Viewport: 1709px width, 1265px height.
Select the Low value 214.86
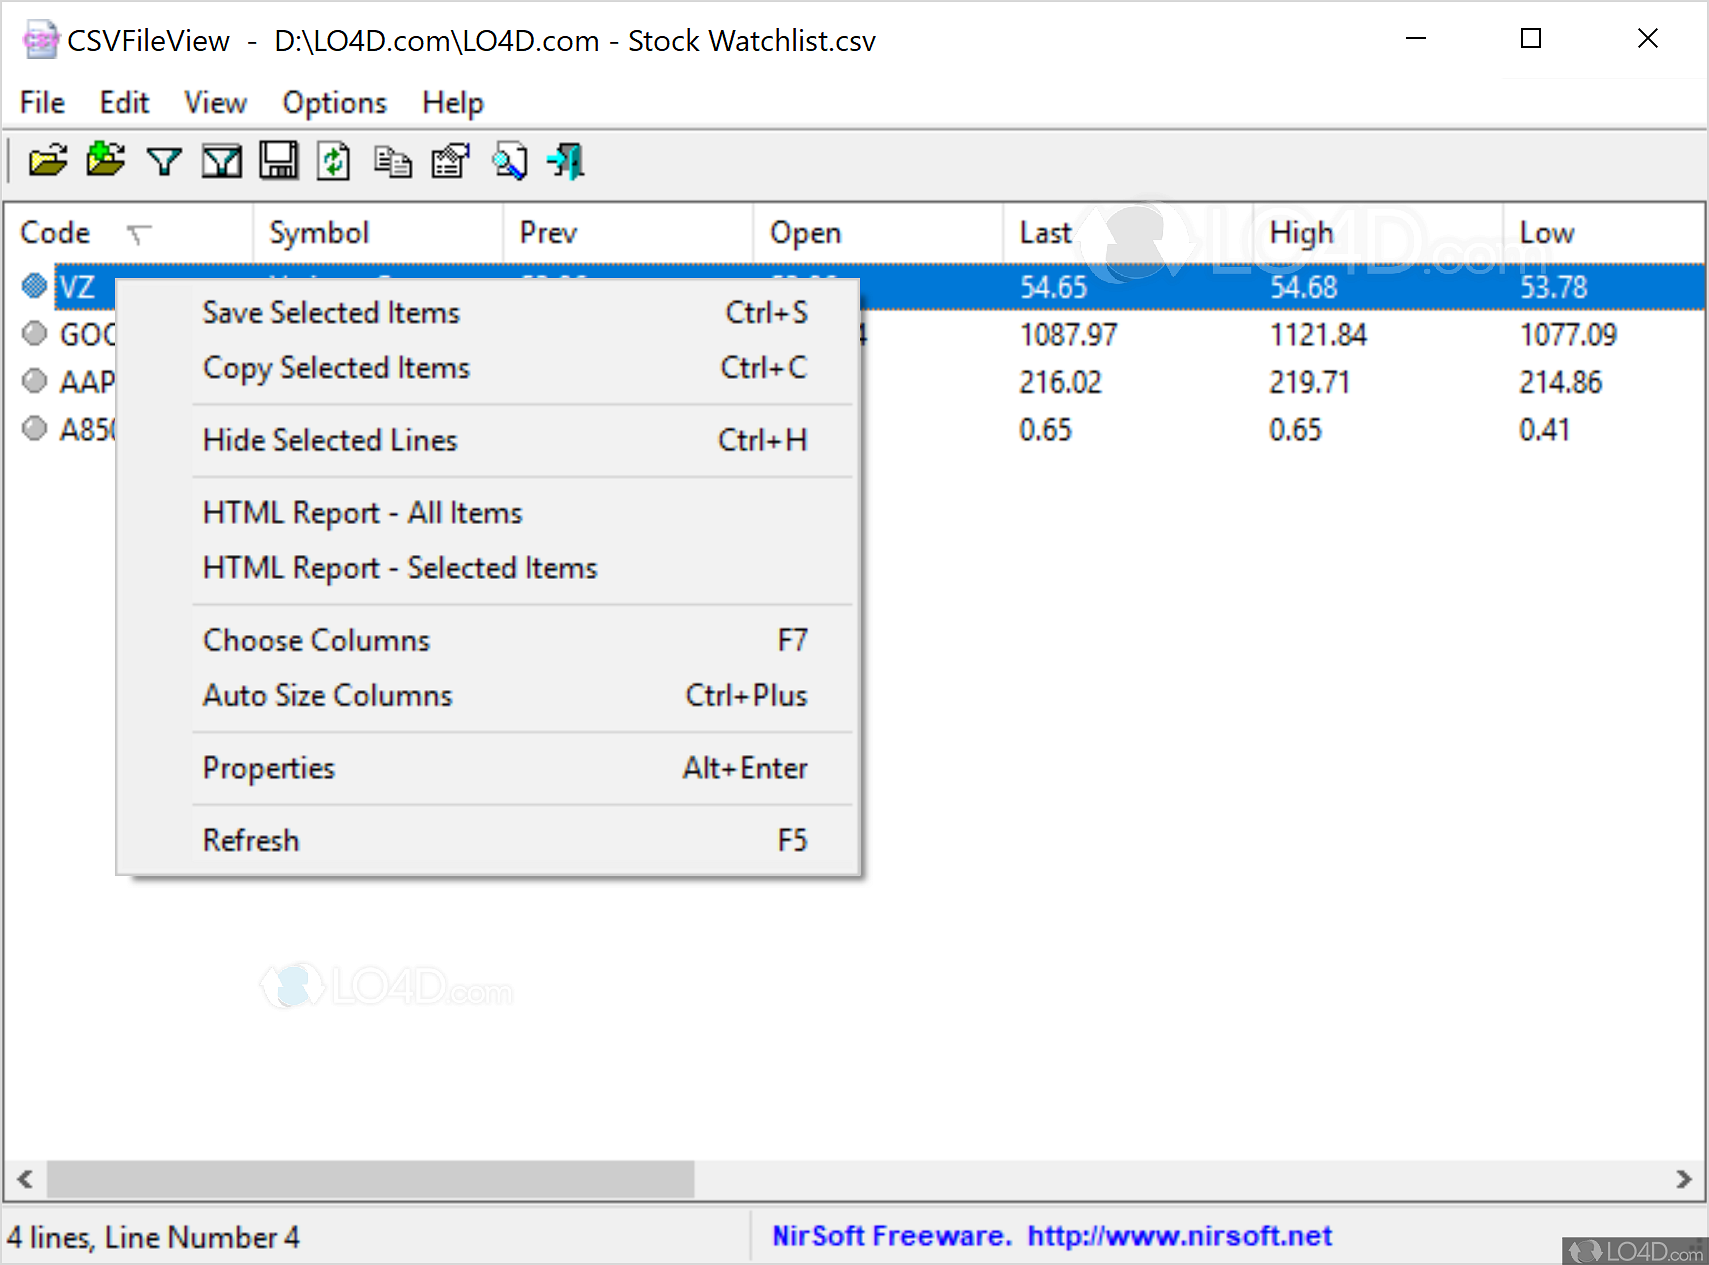click(1561, 382)
